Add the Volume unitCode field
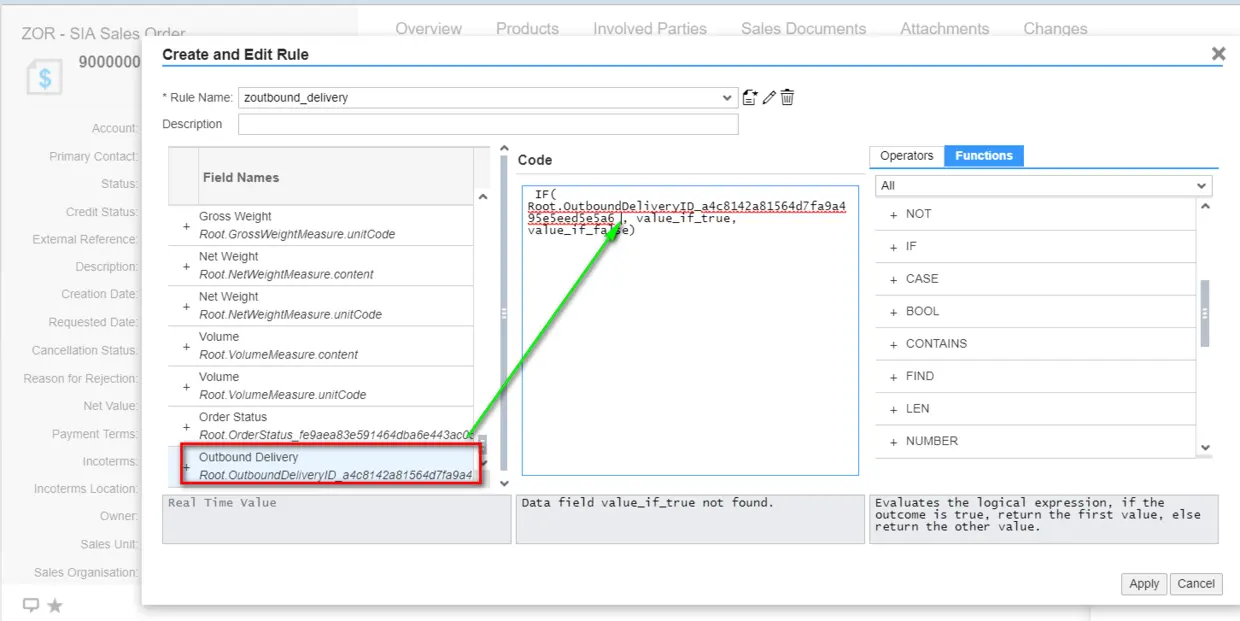 (186, 386)
